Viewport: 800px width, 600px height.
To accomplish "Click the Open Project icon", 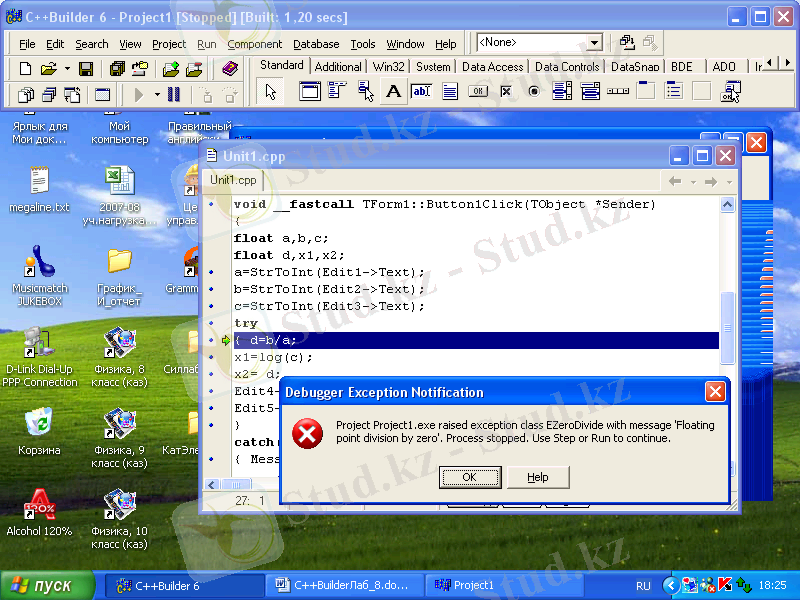I will 140,68.
